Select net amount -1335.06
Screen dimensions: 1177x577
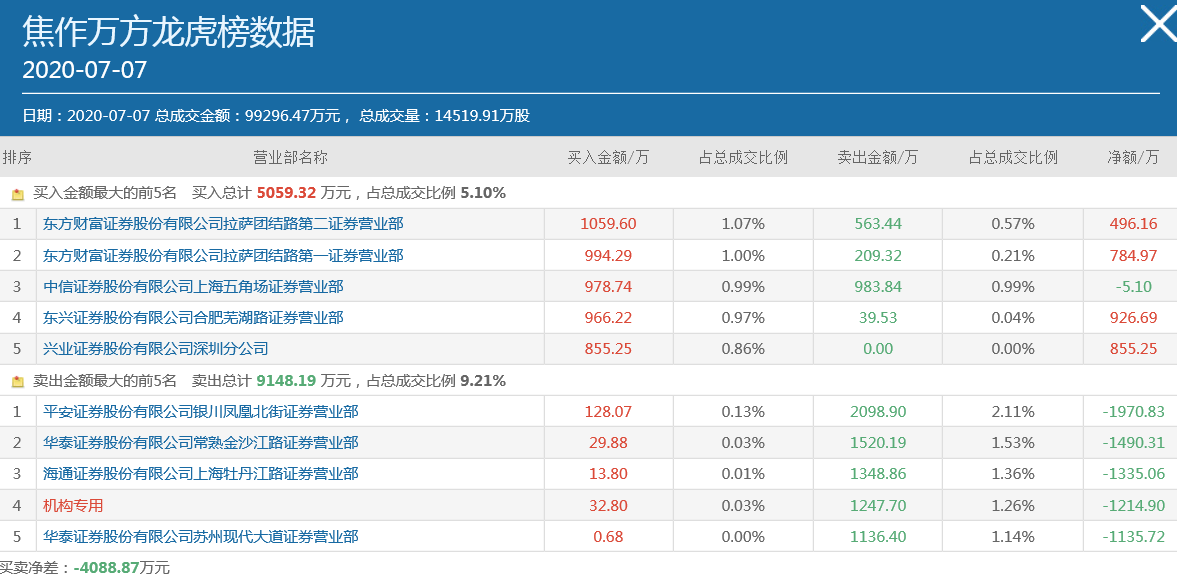1133,473
